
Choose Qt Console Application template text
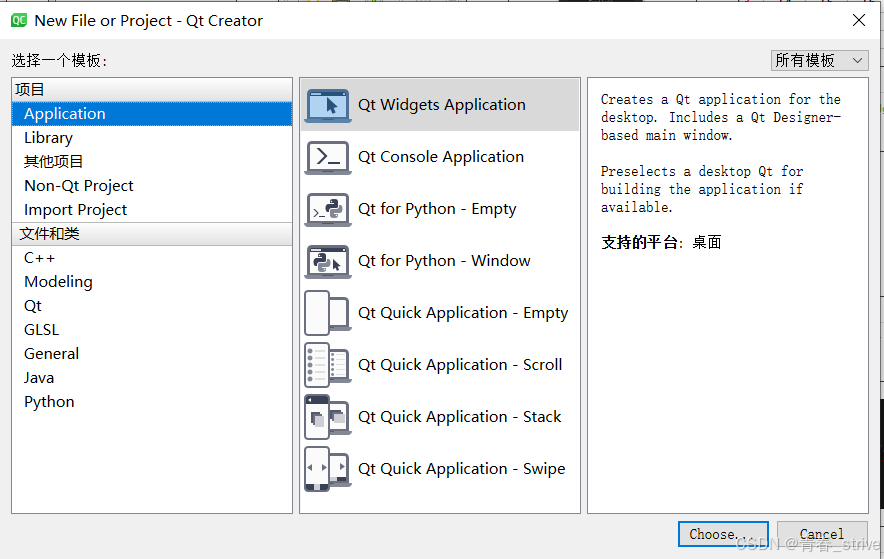click(441, 157)
